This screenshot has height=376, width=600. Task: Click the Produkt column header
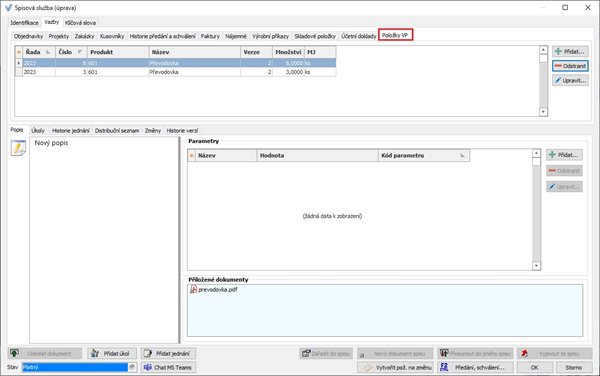coord(118,52)
